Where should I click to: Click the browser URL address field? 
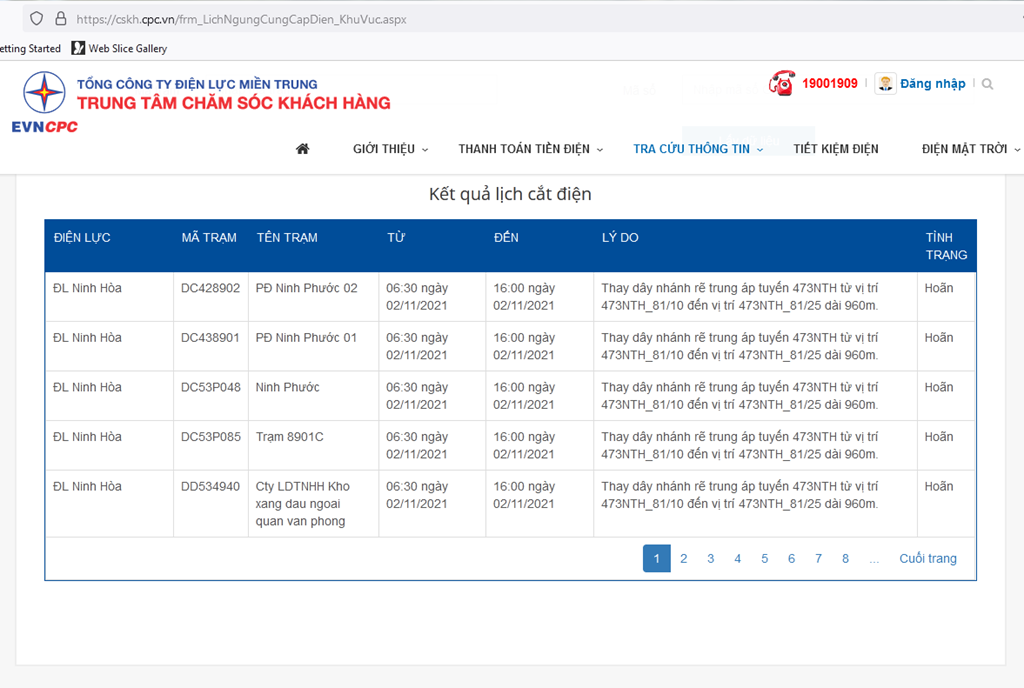coord(400,19)
